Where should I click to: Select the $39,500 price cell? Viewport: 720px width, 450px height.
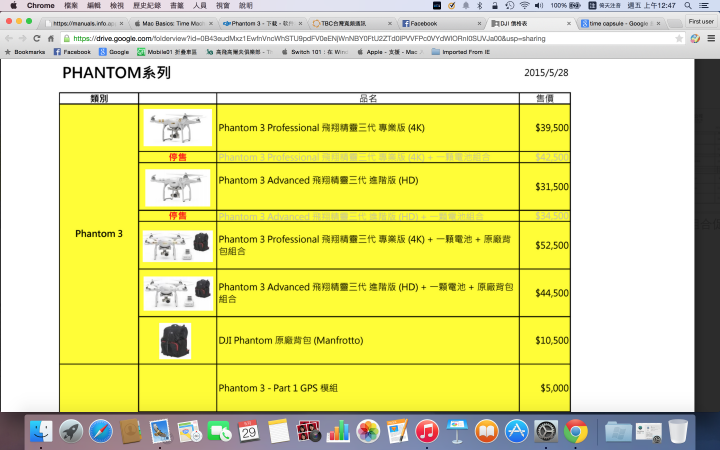click(x=545, y=128)
